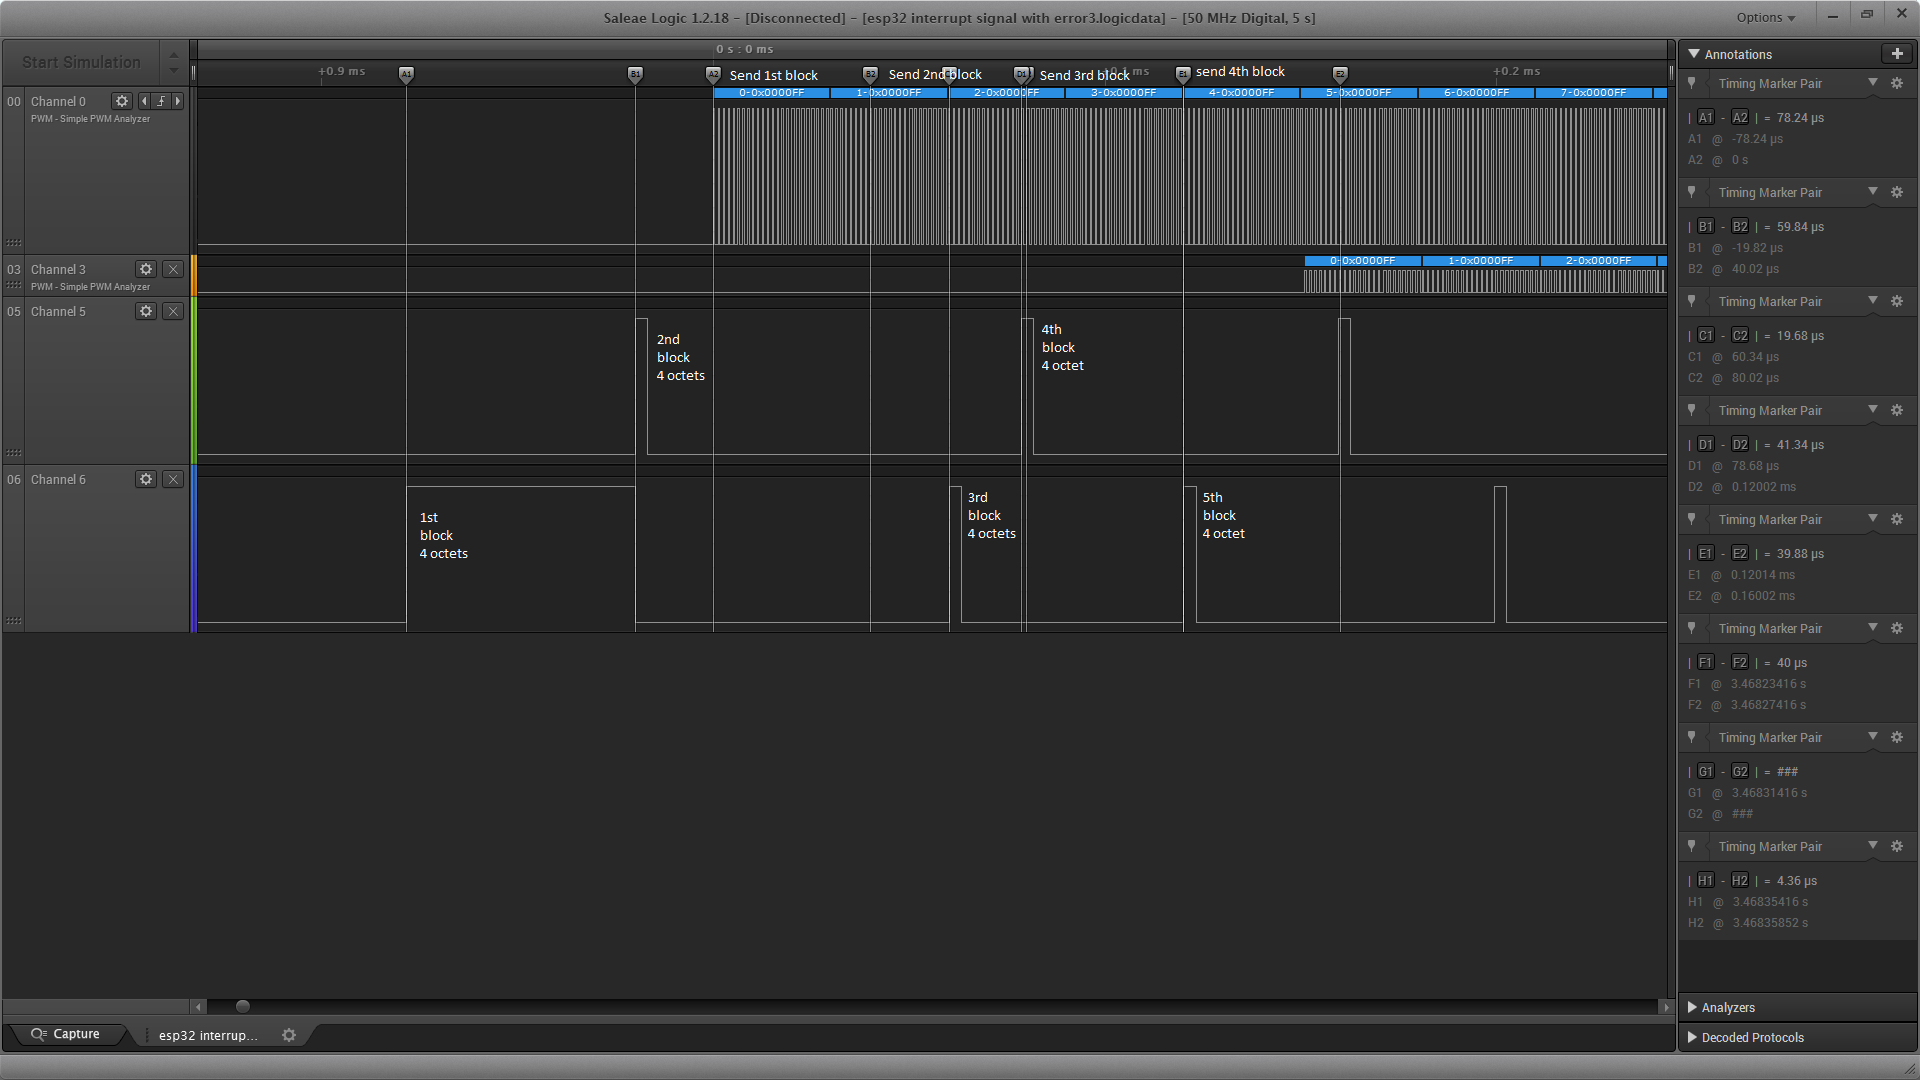1920x1080 pixels.
Task: Jump to previous edge on Channel 0
Action: tap(144, 101)
